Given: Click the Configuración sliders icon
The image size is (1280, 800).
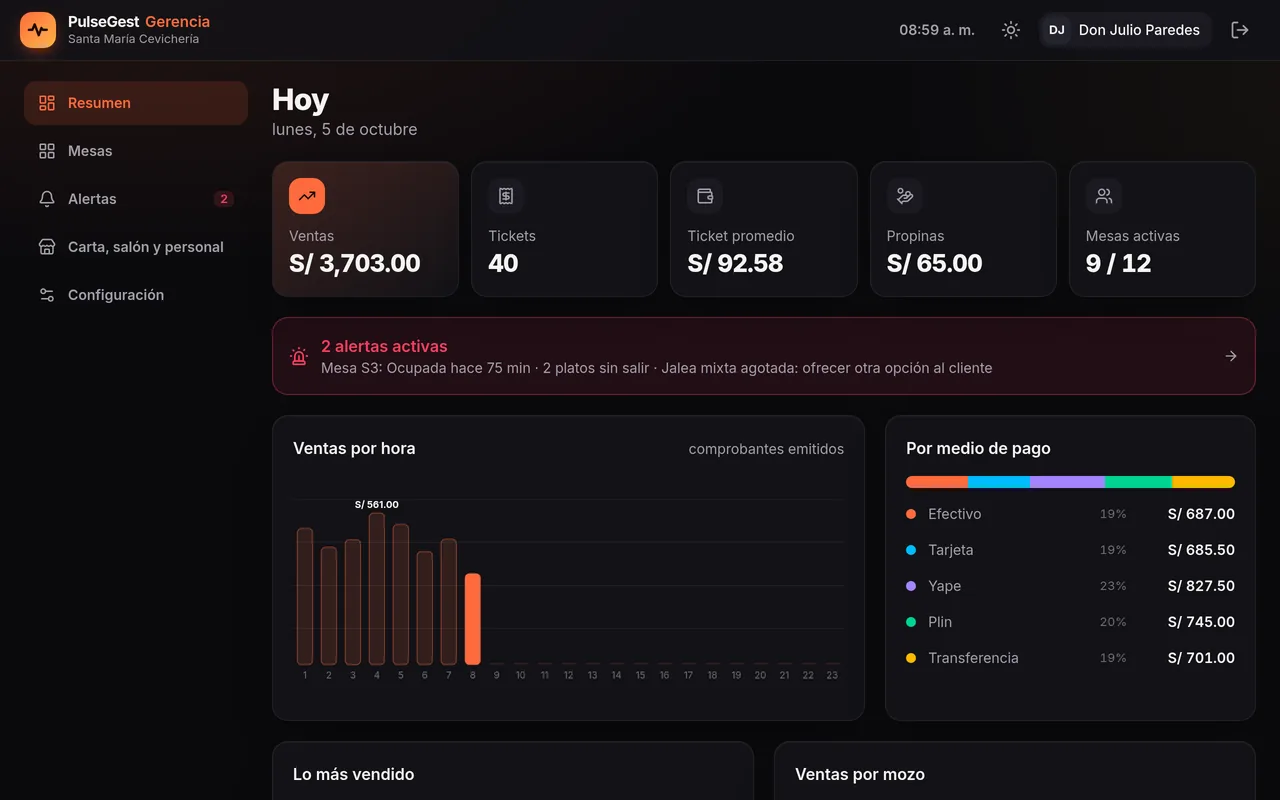Looking at the screenshot, I should (x=47, y=295).
